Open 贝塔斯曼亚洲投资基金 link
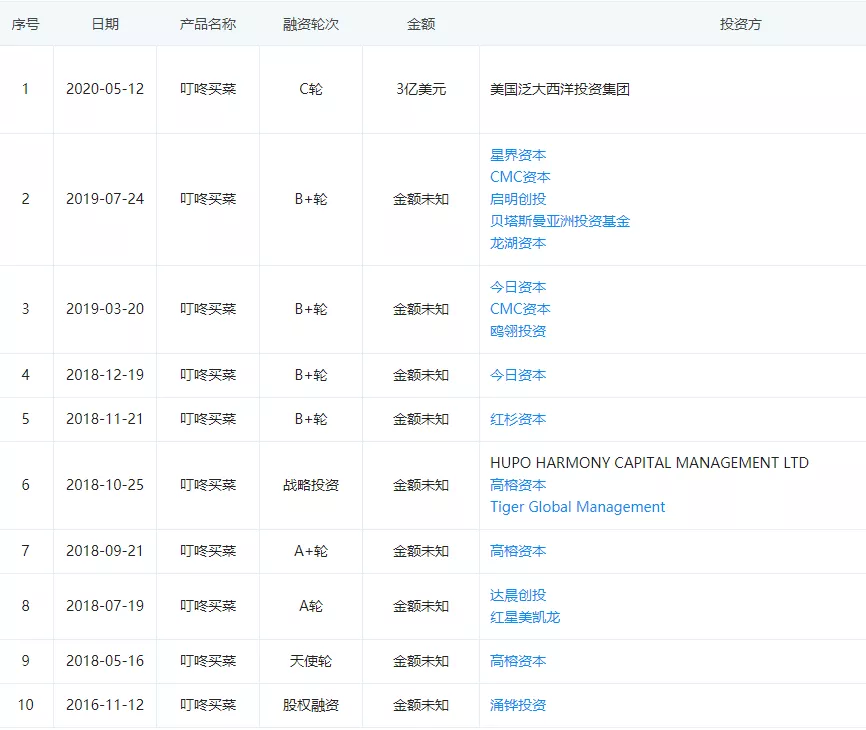The width and height of the screenshot is (866, 730). coord(559,221)
